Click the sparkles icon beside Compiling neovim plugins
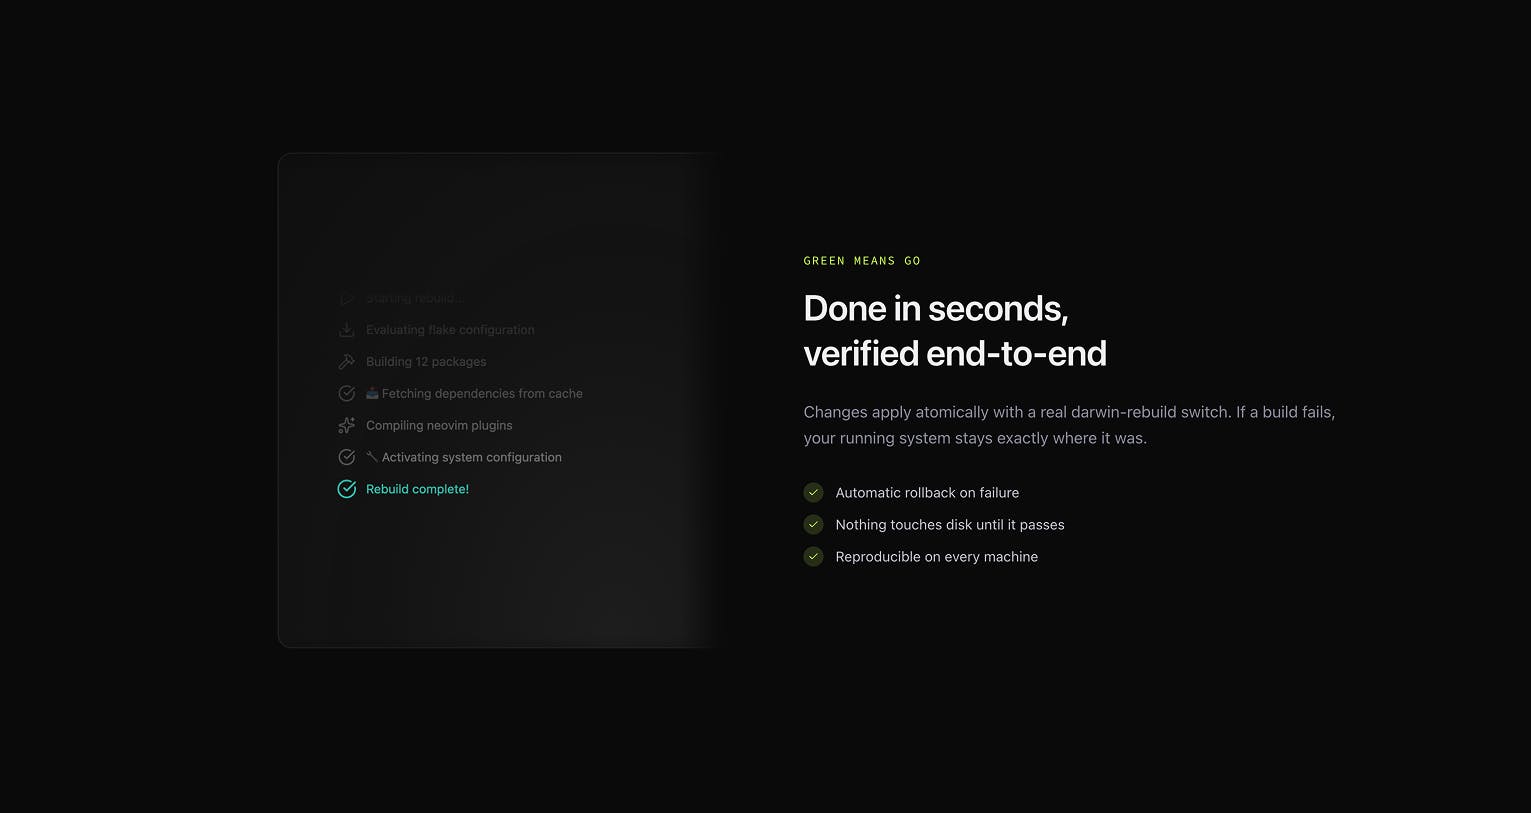Viewport: 1531px width, 813px height. pyautogui.click(x=346, y=426)
